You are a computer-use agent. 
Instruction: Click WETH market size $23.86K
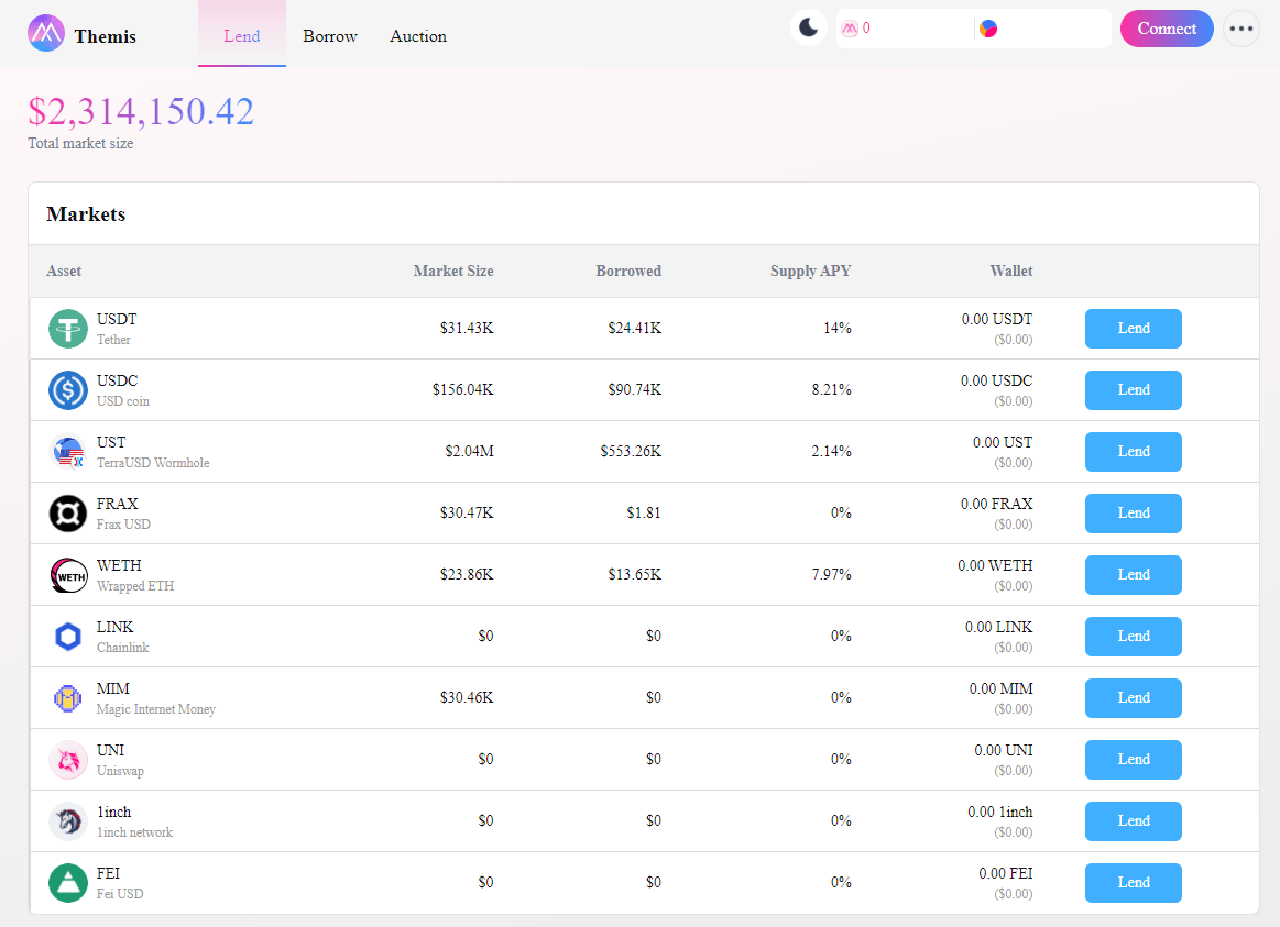click(466, 575)
